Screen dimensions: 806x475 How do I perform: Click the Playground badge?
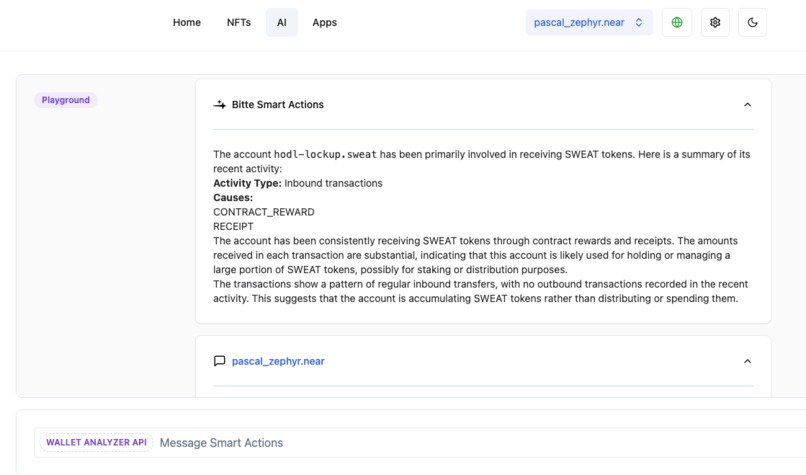[66, 100]
